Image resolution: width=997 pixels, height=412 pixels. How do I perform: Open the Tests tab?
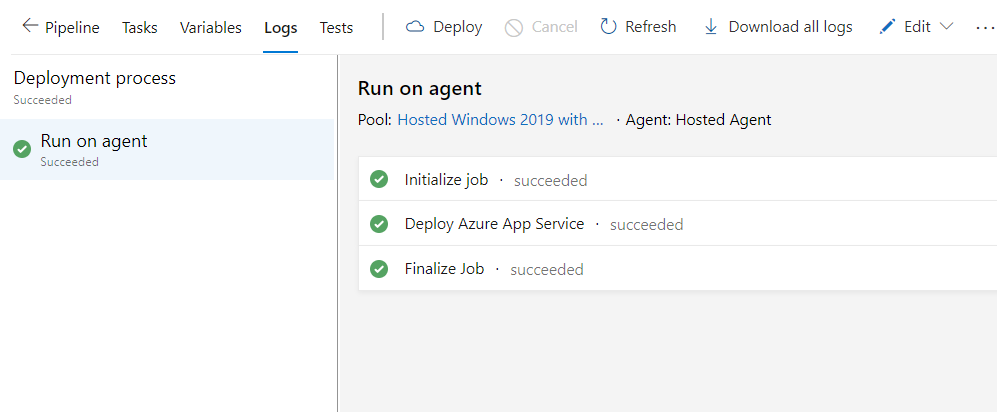point(336,28)
